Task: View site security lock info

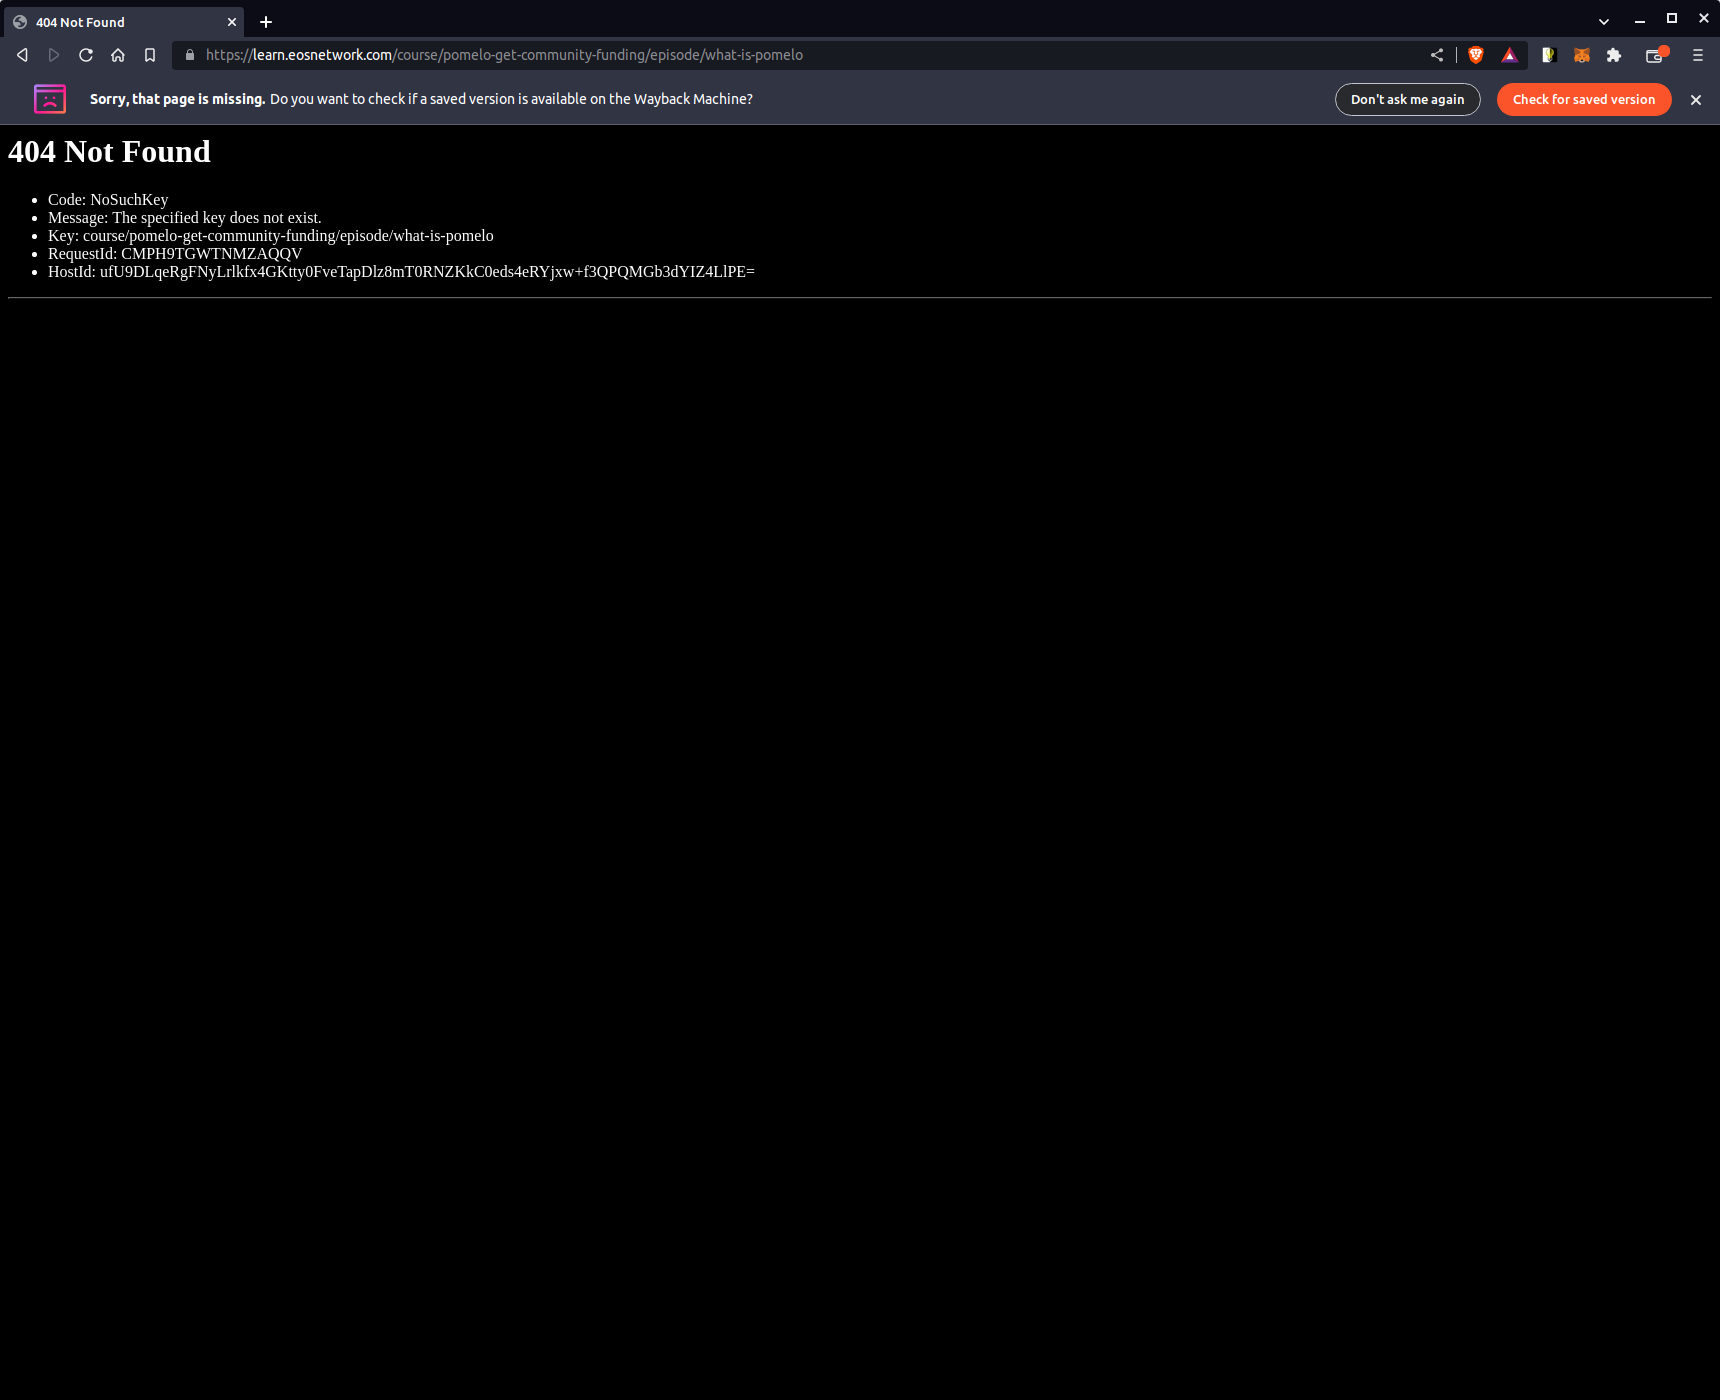Action: 190,55
